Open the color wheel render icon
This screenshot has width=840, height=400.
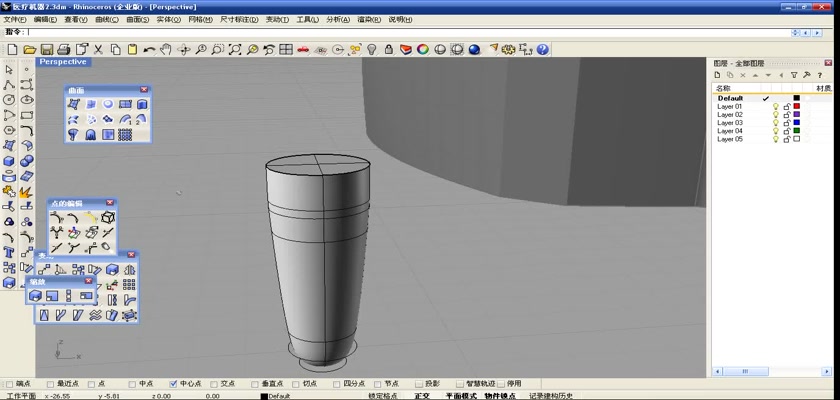(x=423, y=49)
